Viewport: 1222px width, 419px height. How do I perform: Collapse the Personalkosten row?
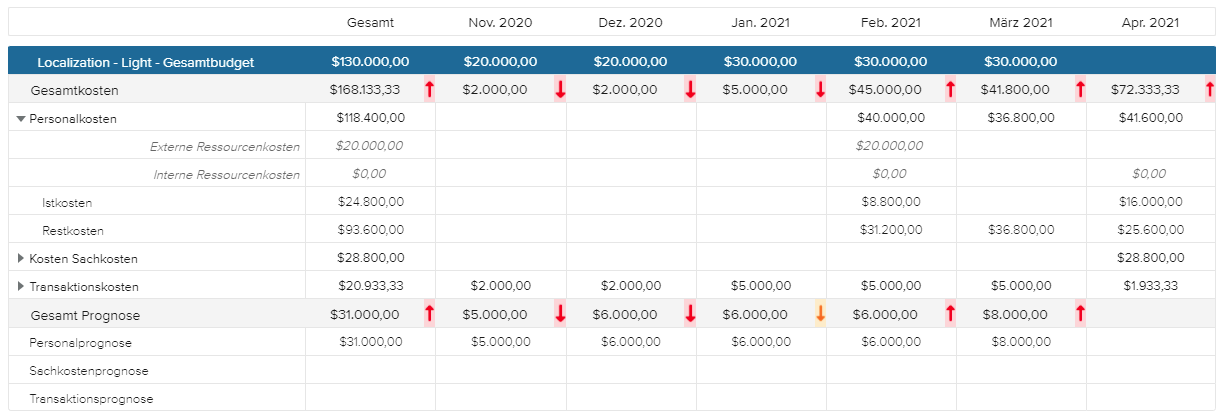(x=21, y=119)
